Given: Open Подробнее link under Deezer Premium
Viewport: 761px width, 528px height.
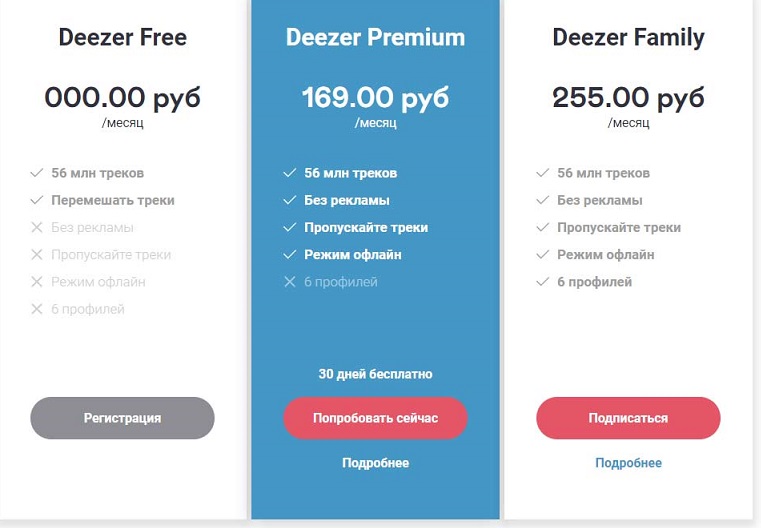Looking at the screenshot, I should pyautogui.click(x=375, y=463).
